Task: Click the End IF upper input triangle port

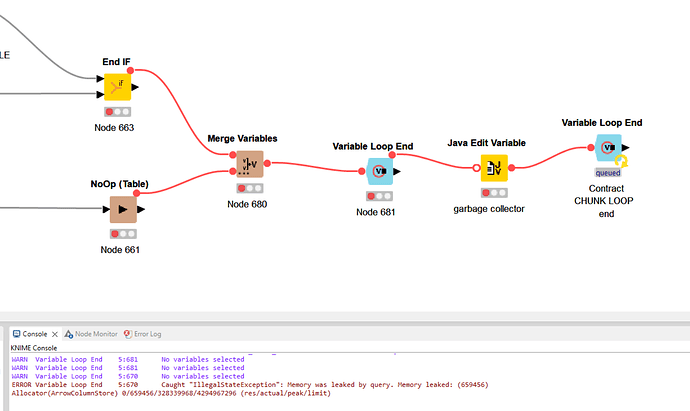Action: [100, 79]
